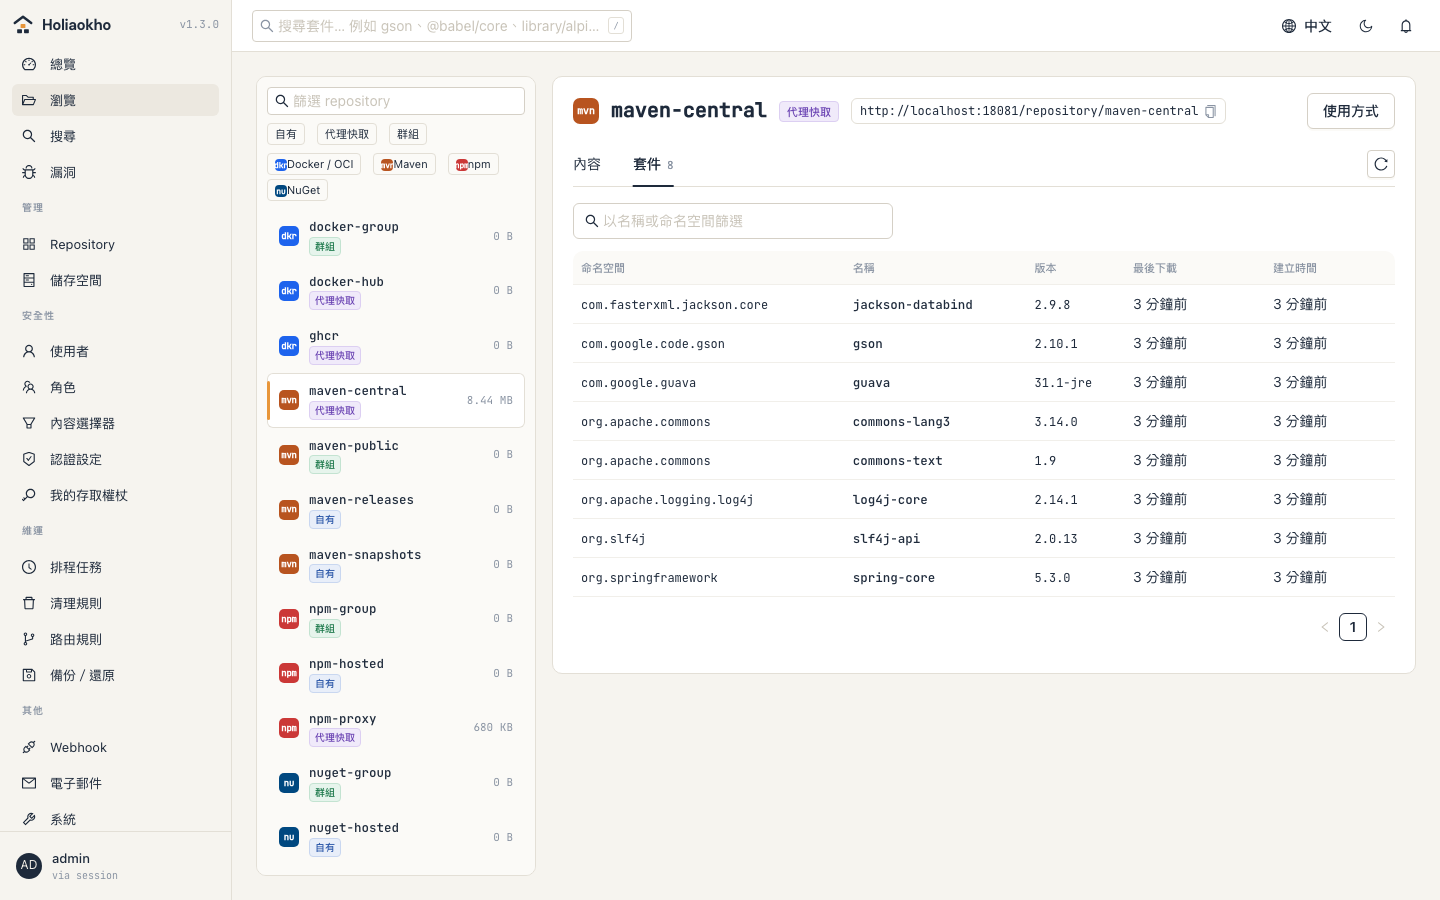
Task: Switch to the 內容 tab
Action: click(x=587, y=164)
